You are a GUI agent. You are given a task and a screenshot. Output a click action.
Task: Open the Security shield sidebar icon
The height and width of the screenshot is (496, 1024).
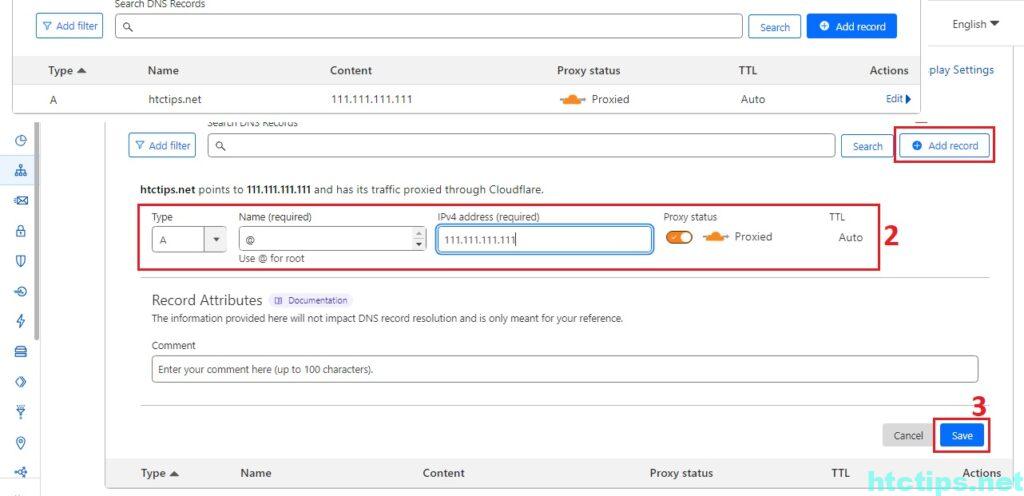click(x=20, y=261)
